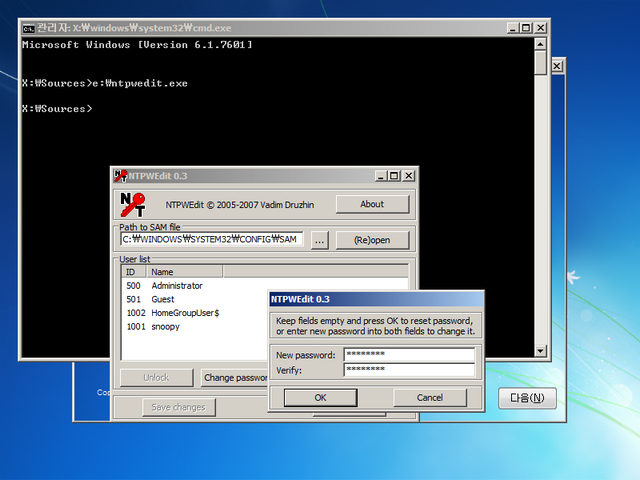Click the ID 500 cell
640x480 pixels.
[133, 286]
